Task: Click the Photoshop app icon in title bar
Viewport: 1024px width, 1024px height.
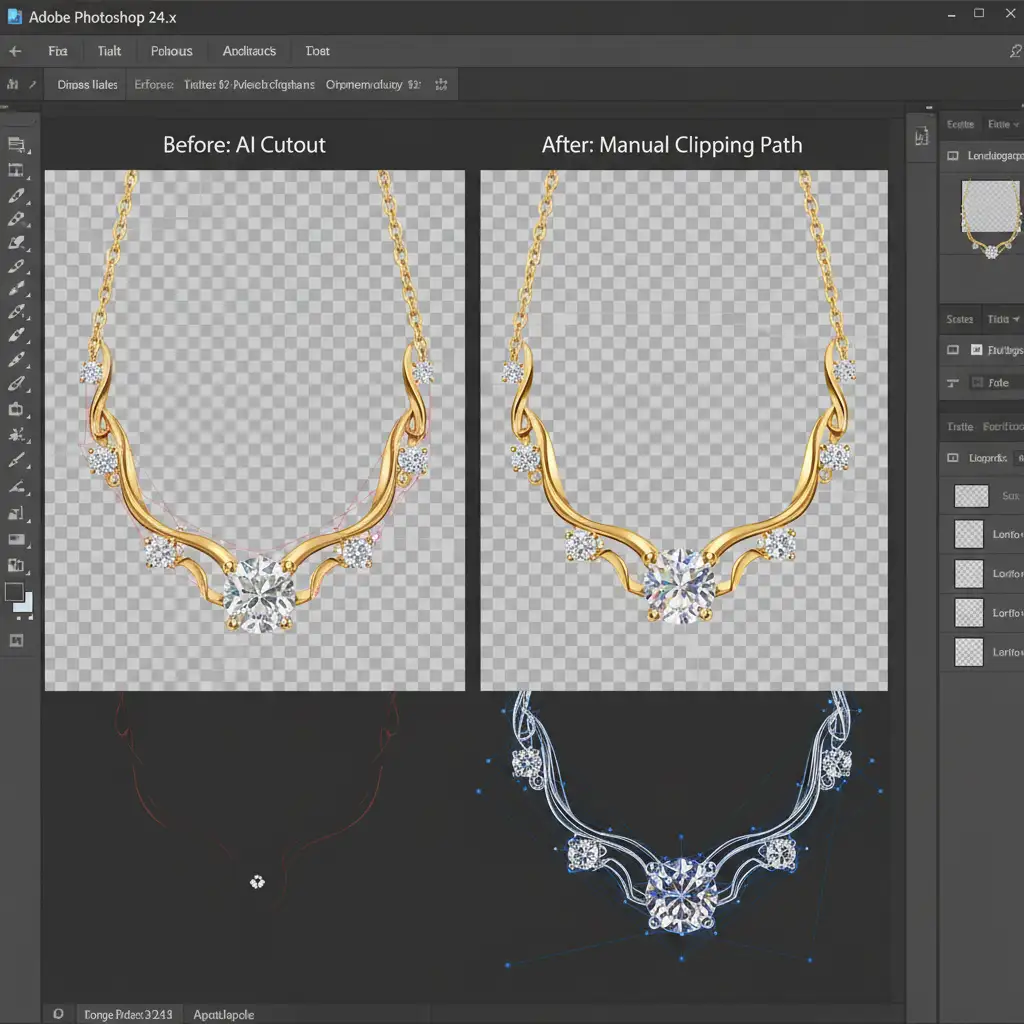Action: pos(15,17)
